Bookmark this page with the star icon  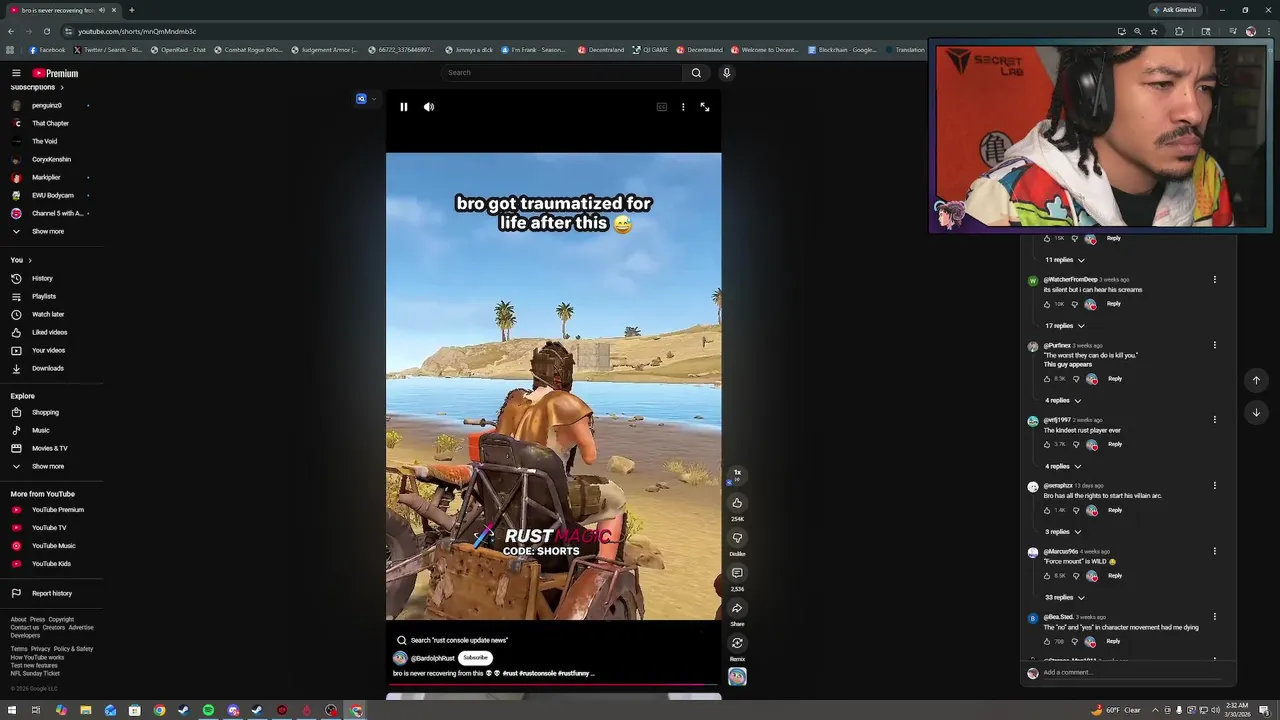tap(1154, 31)
